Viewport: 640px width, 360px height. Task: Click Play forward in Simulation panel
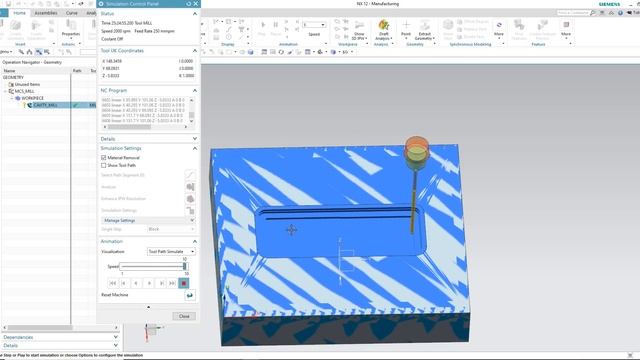point(149,283)
